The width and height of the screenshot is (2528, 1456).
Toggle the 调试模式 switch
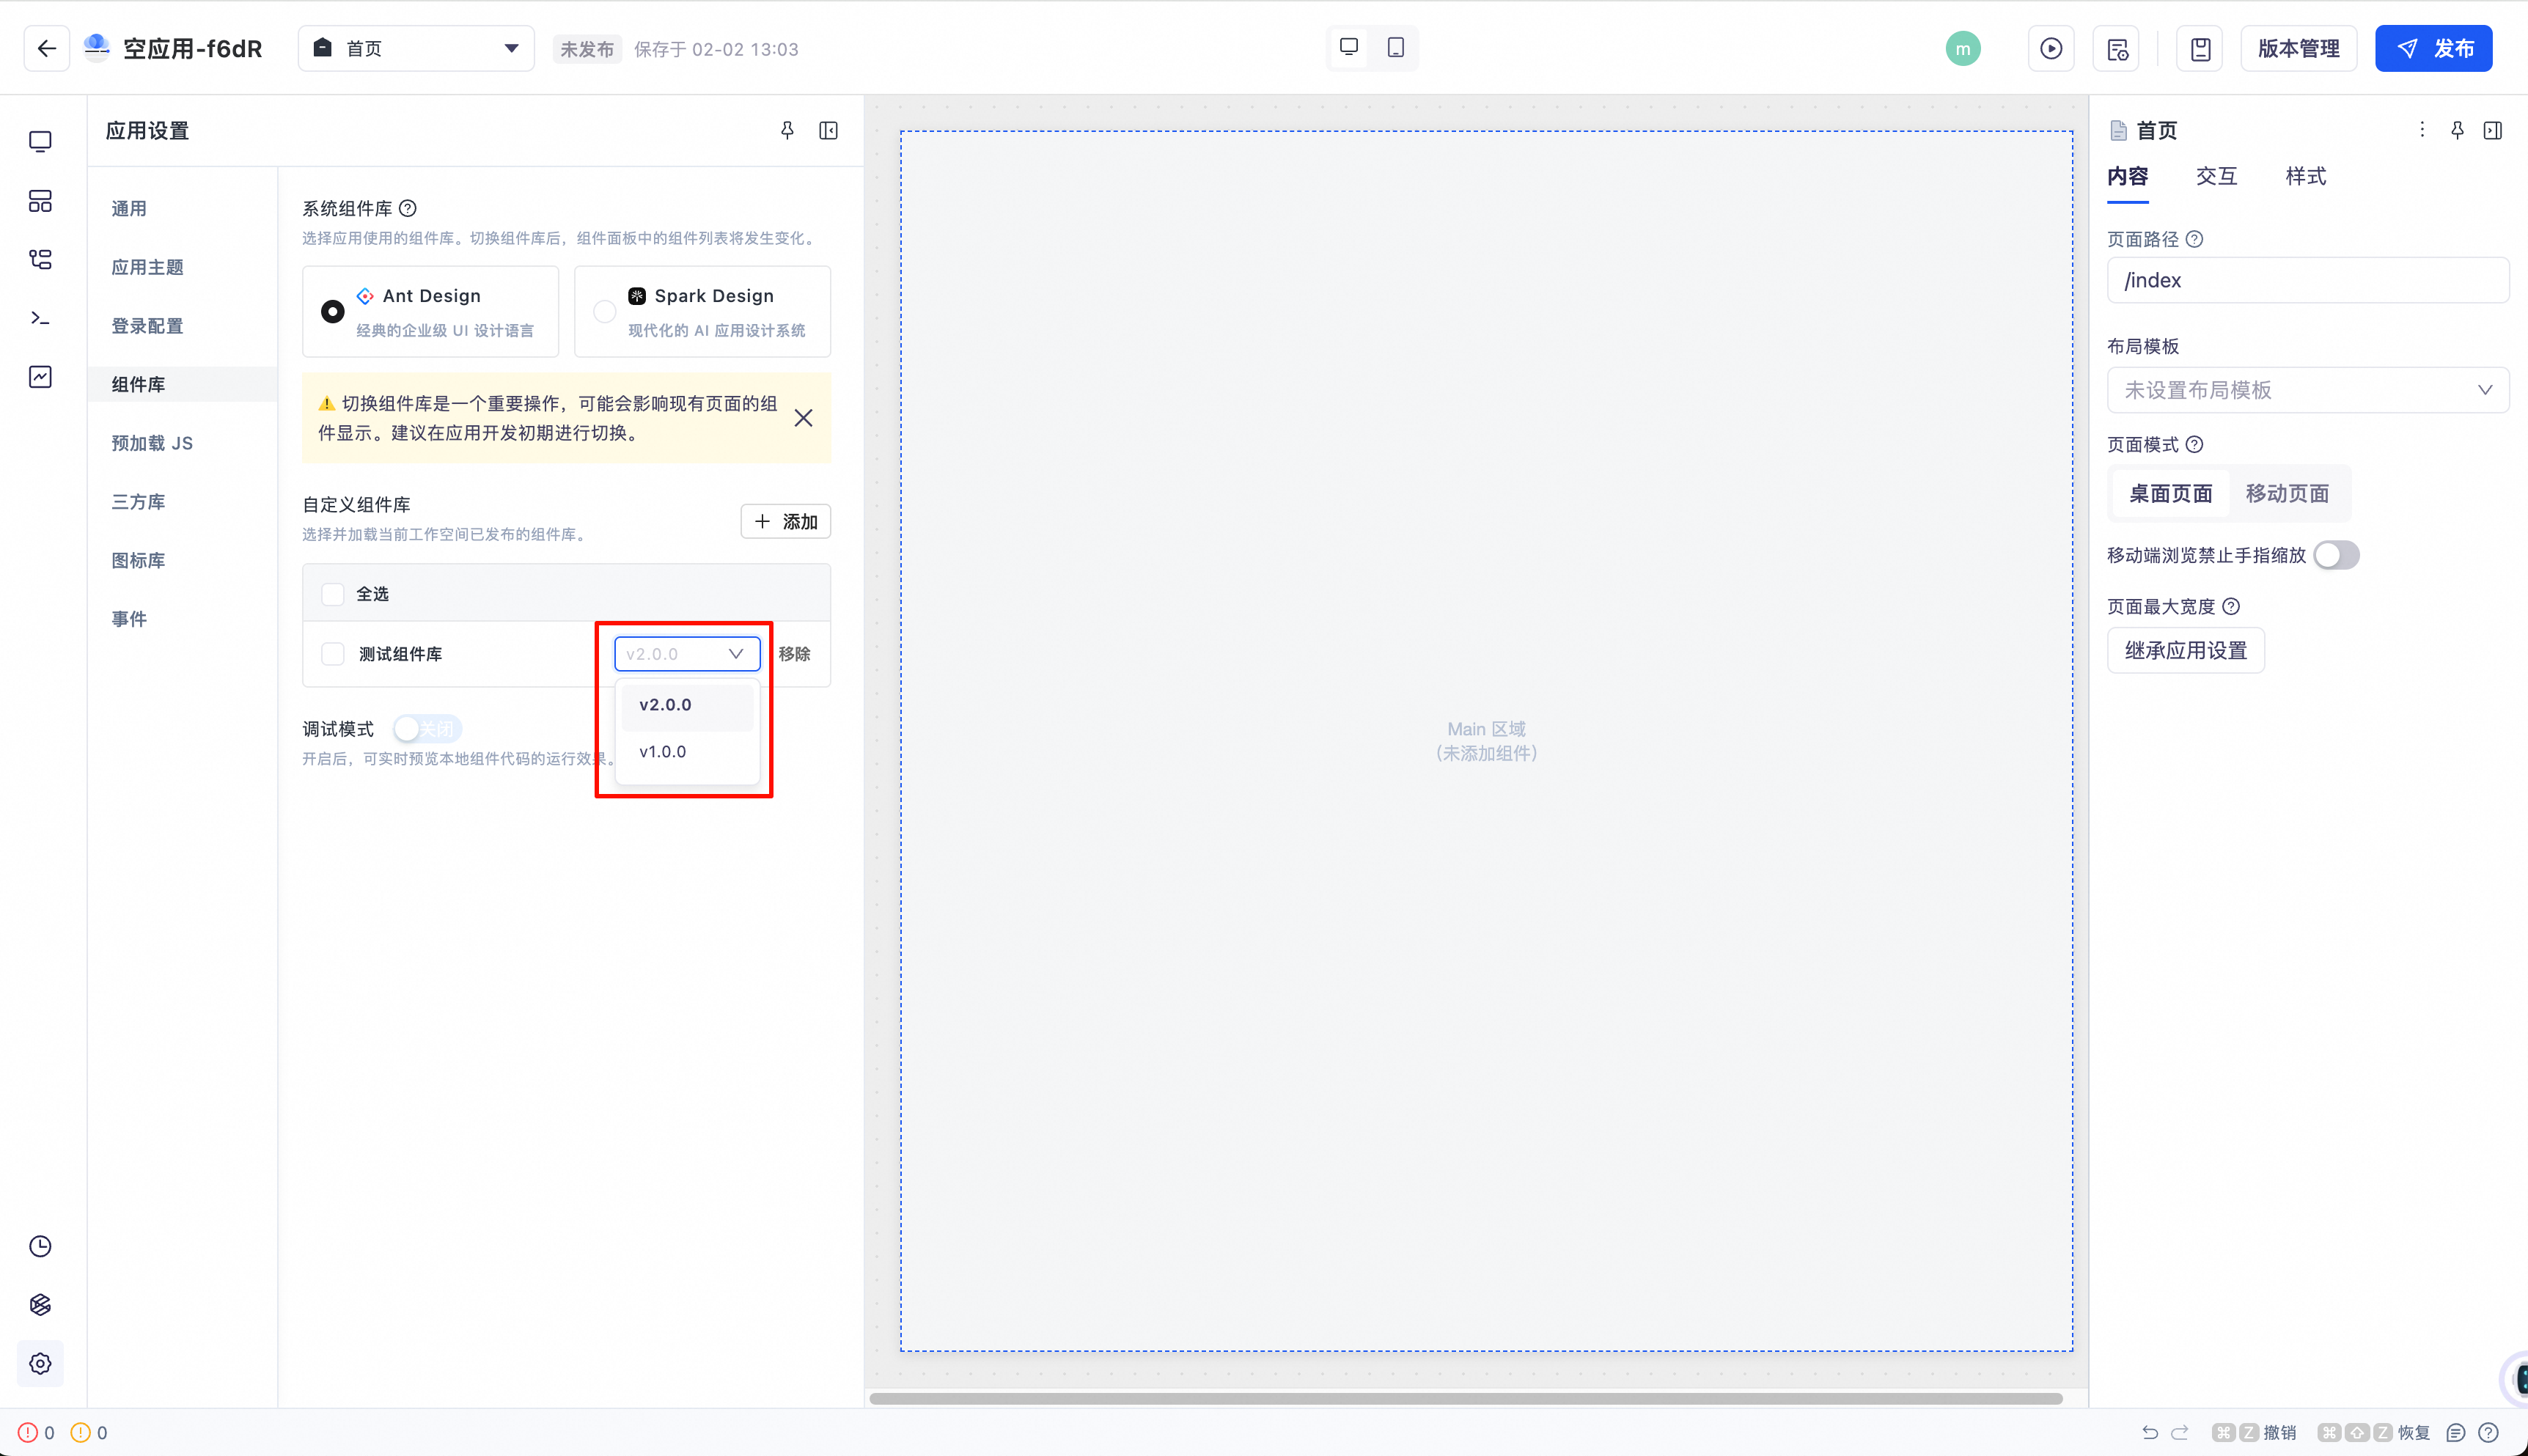pos(427,728)
